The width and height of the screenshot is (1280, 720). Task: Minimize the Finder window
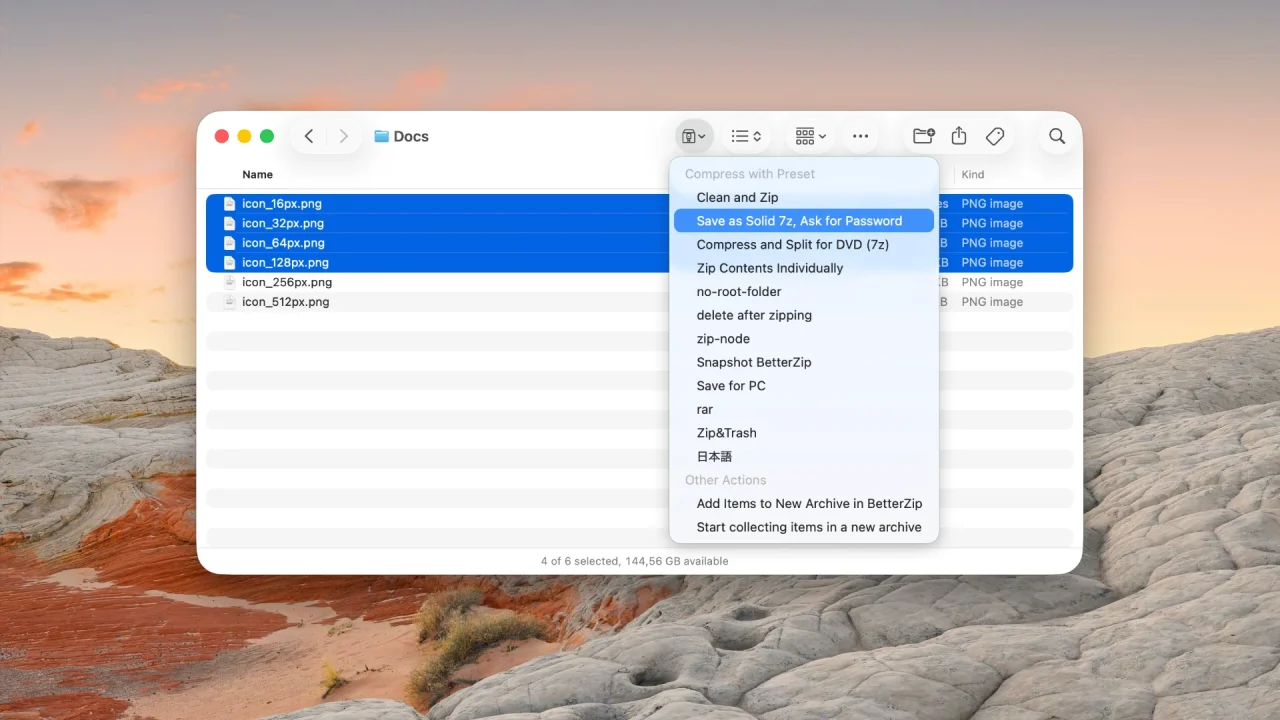[x=244, y=136]
